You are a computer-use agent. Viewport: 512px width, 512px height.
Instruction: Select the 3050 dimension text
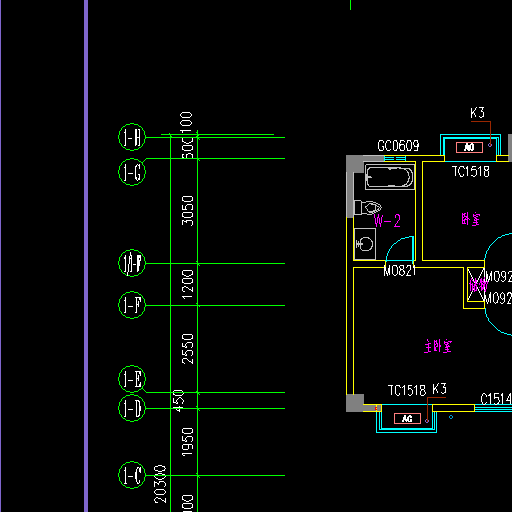pos(187,211)
